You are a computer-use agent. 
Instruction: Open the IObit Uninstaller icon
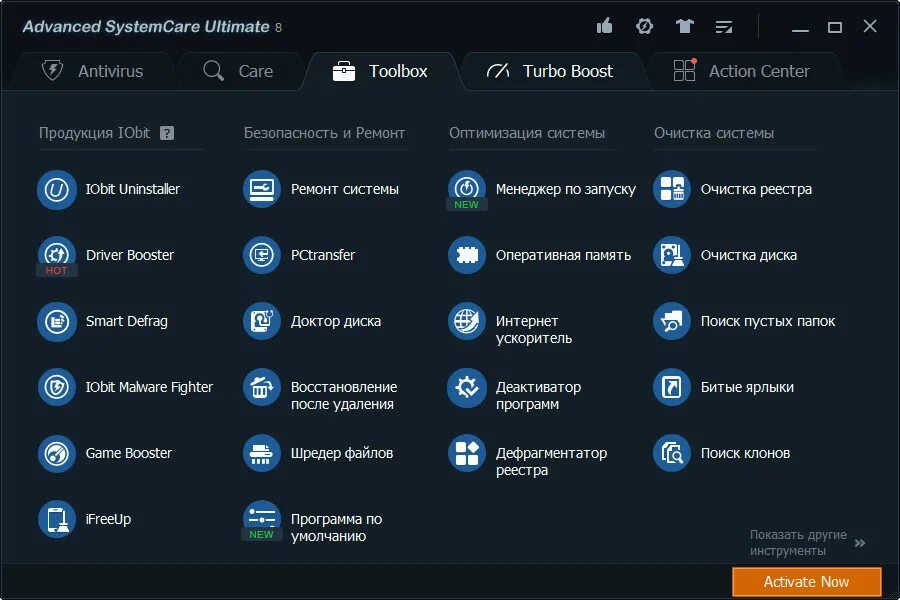click(x=57, y=189)
